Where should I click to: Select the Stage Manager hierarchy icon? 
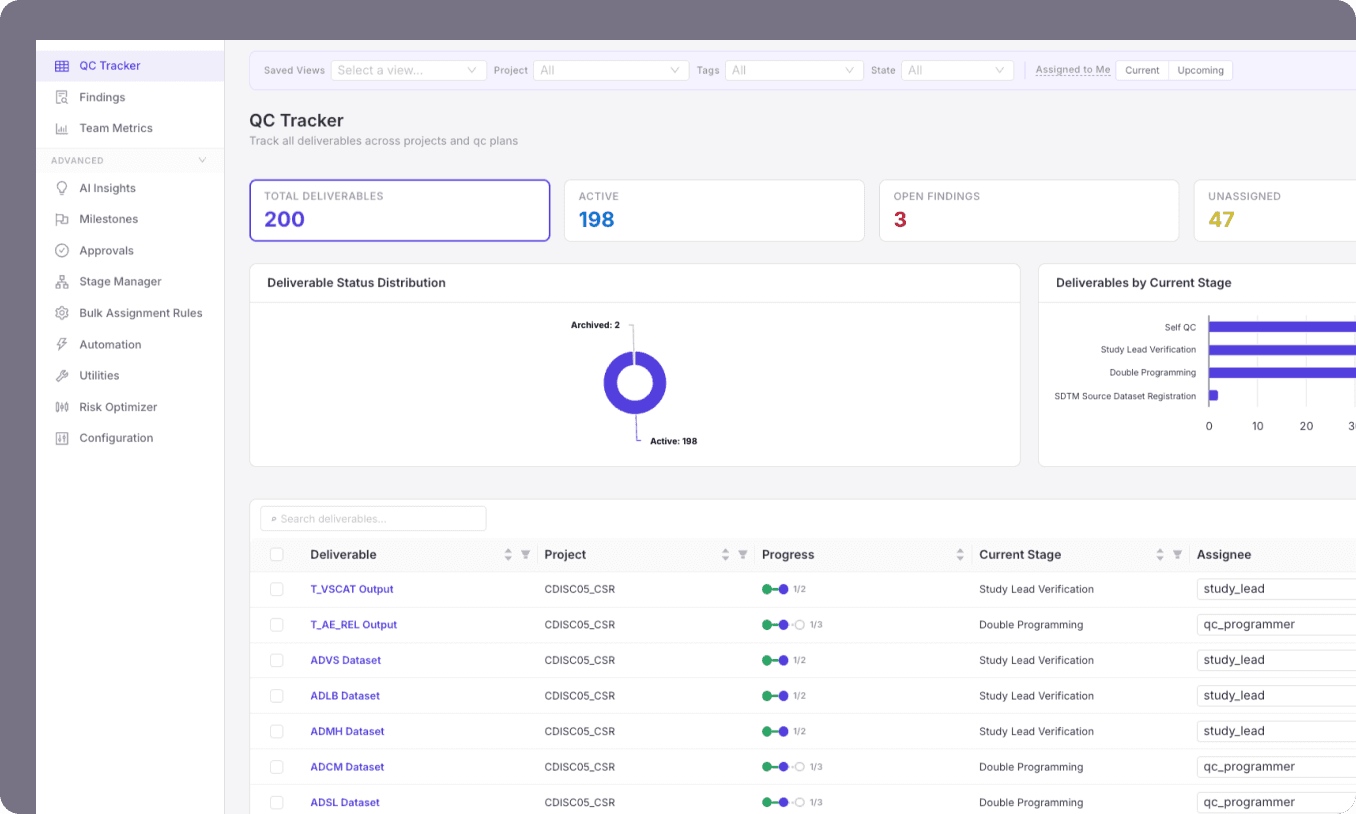pos(62,282)
